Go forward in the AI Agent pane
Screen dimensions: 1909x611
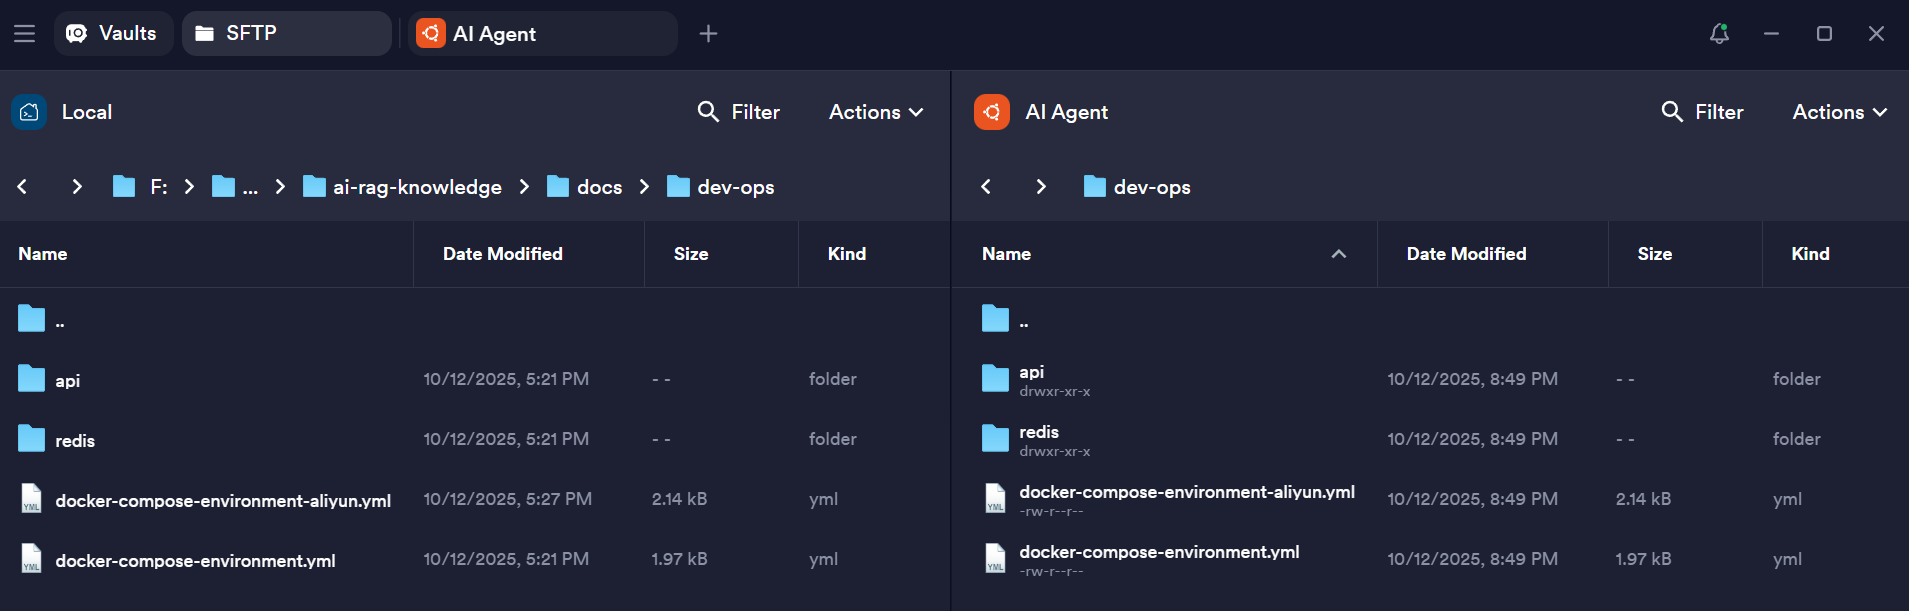(x=1041, y=187)
